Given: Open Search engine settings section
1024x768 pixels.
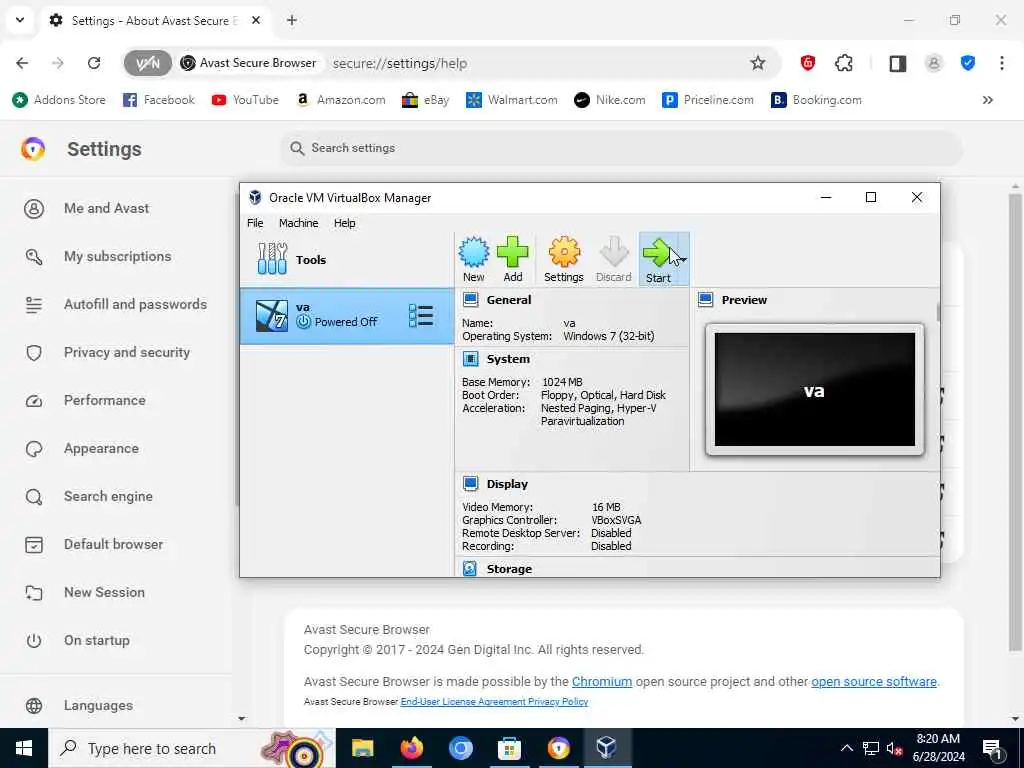Looking at the screenshot, I should coord(108,496).
